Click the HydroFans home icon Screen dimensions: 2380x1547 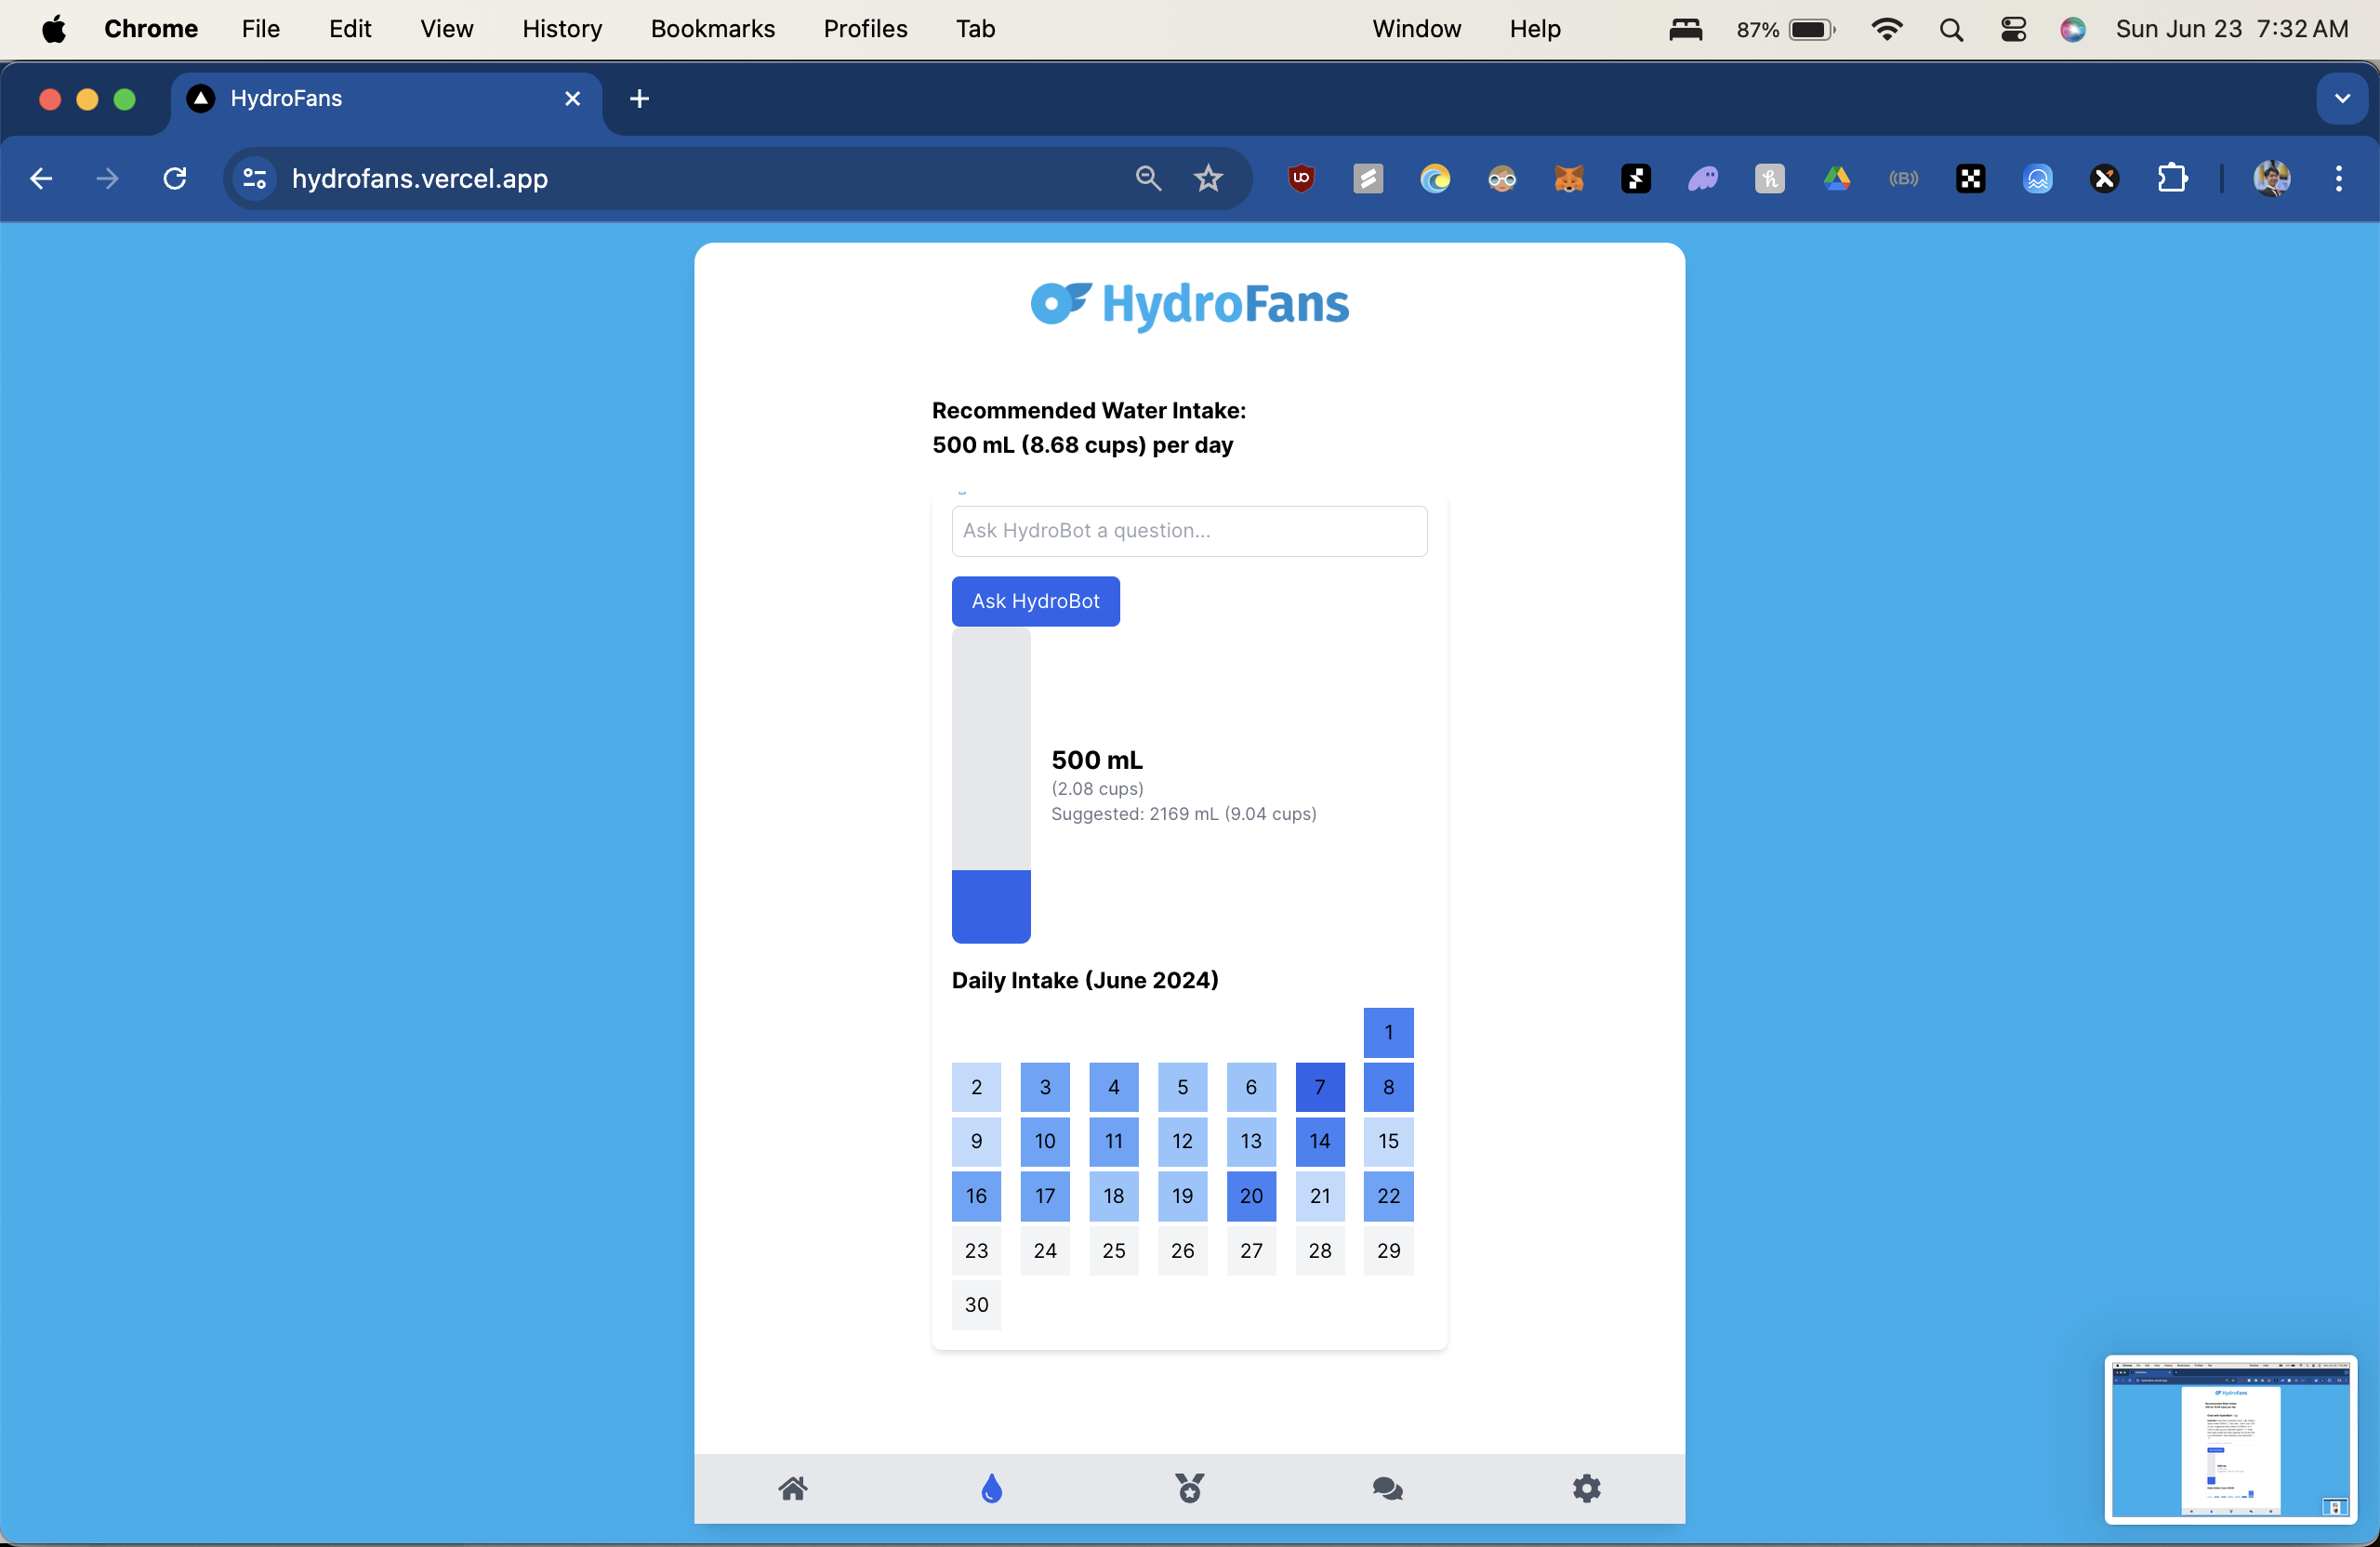pyautogui.click(x=793, y=1488)
